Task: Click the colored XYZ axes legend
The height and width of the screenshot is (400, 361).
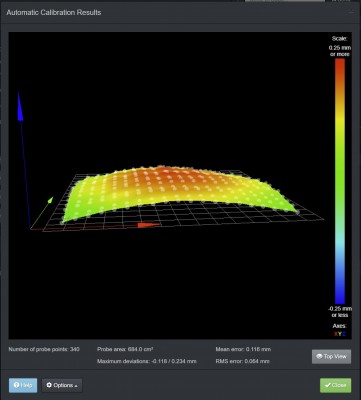Action: [x=340, y=334]
